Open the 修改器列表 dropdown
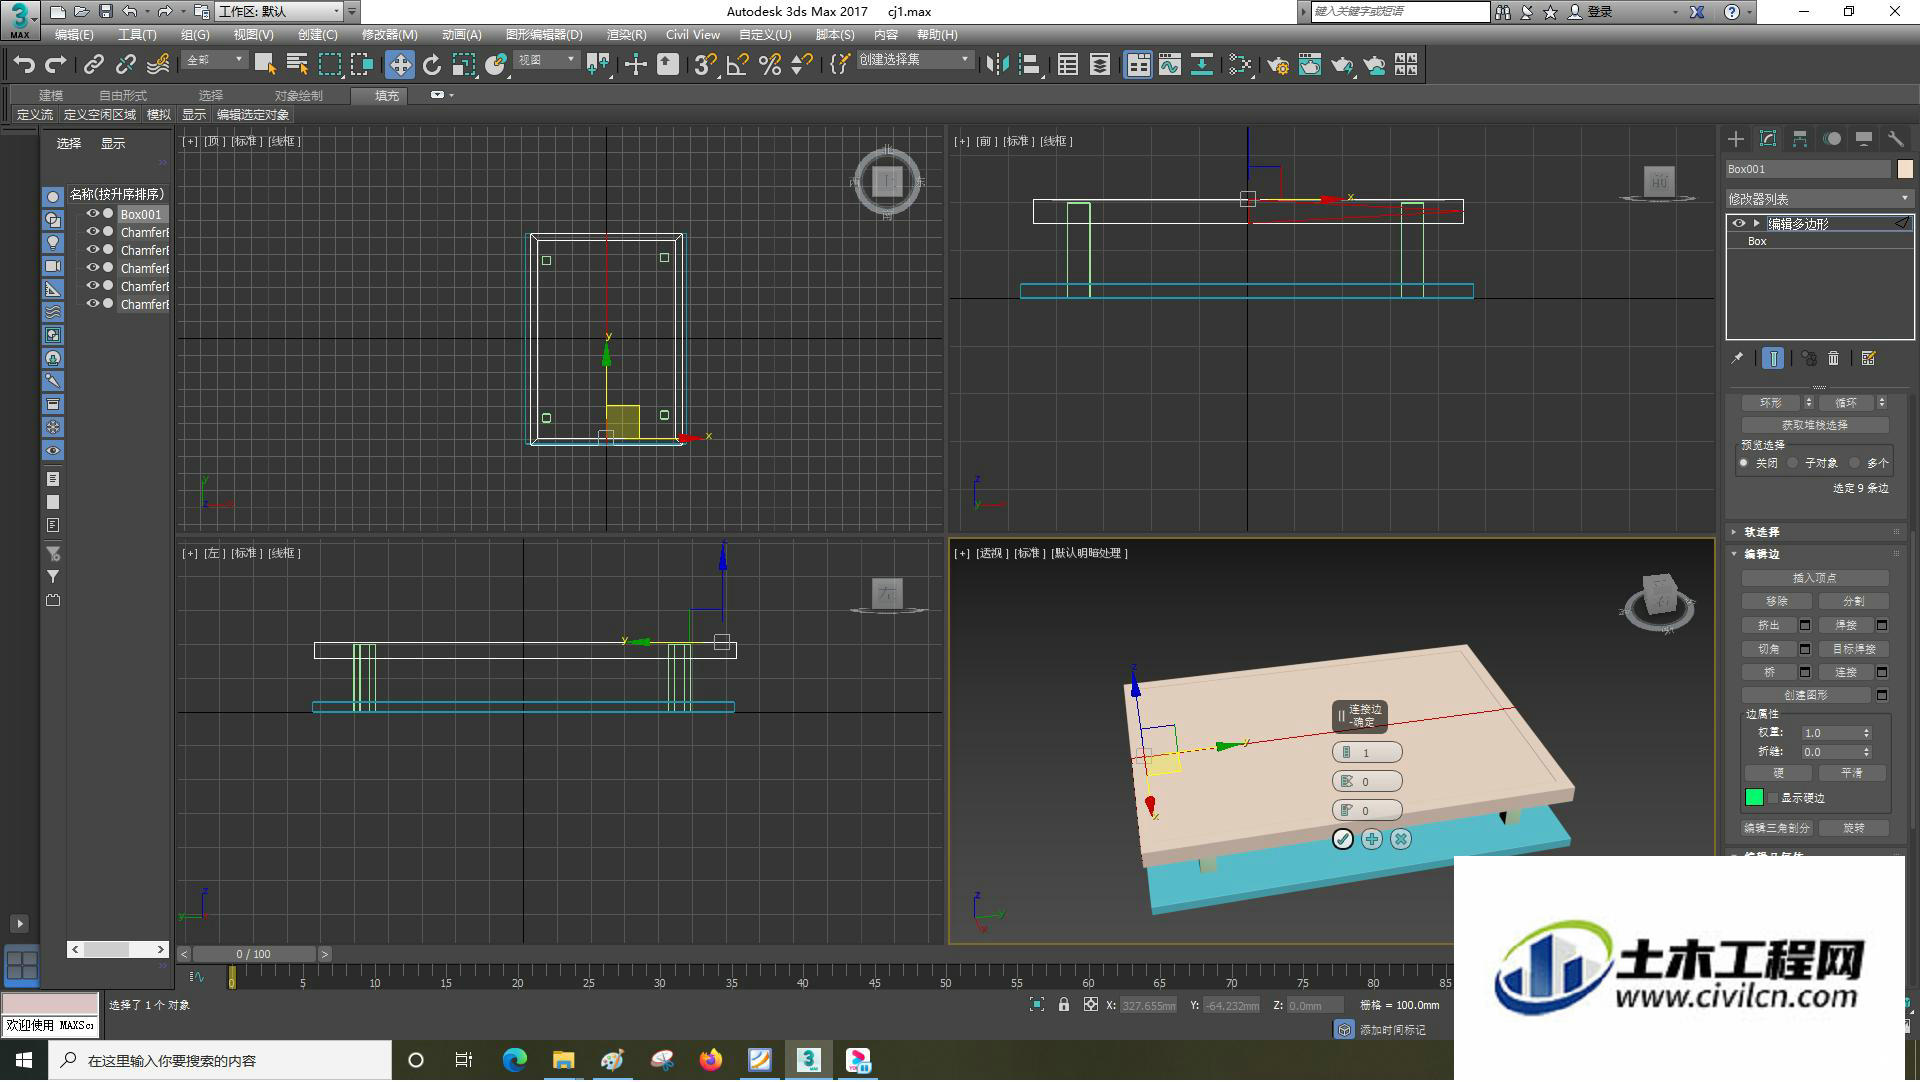The image size is (1920, 1082). click(x=1819, y=199)
